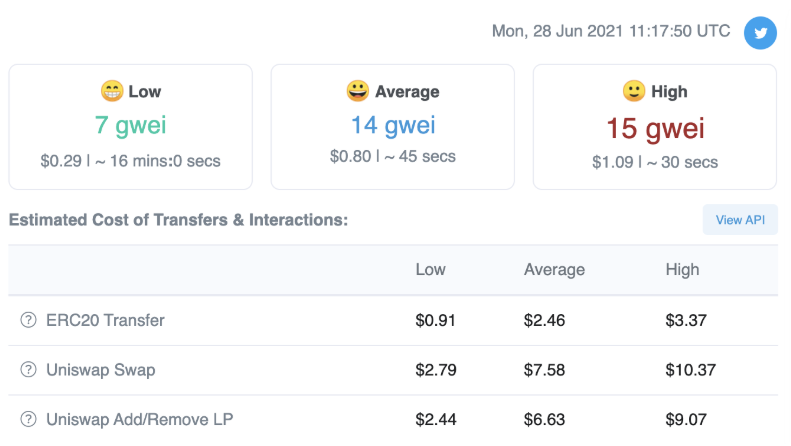This screenshot has width=791, height=446.
Task: Open the View API button
Action: coord(740,220)
